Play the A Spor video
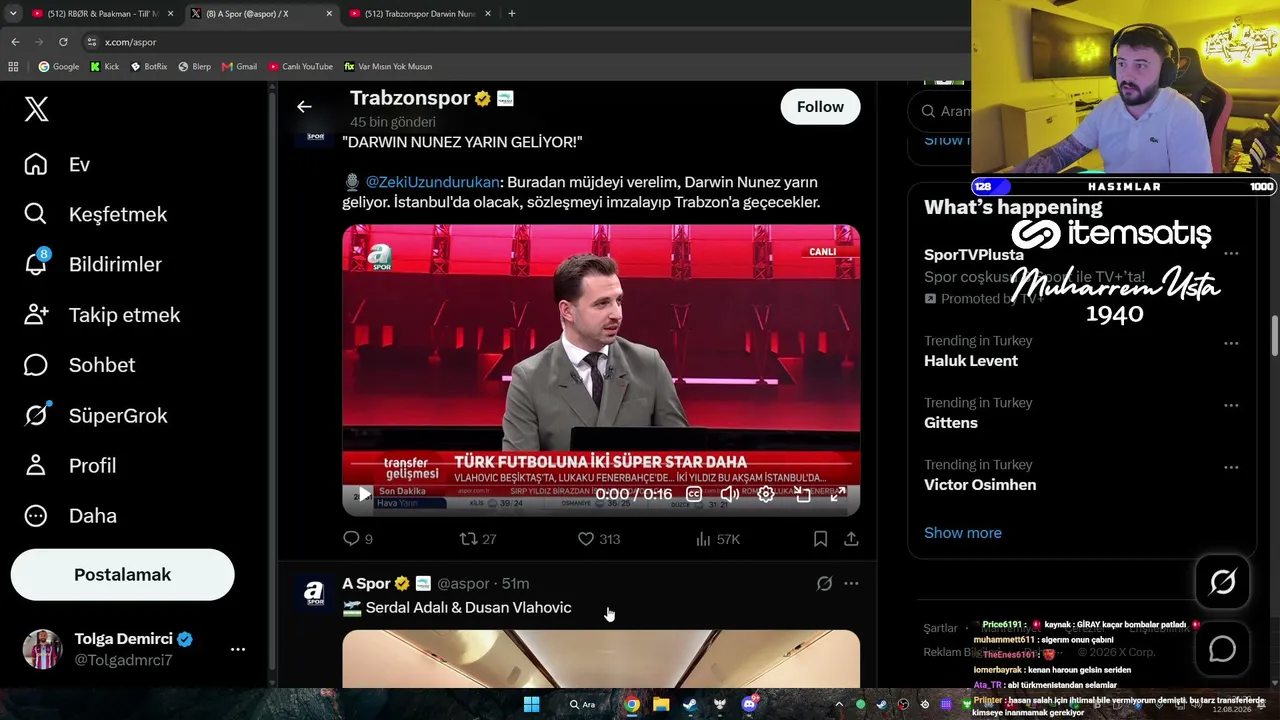Viewport: 1280px width, 720px height. click(364, 494)
